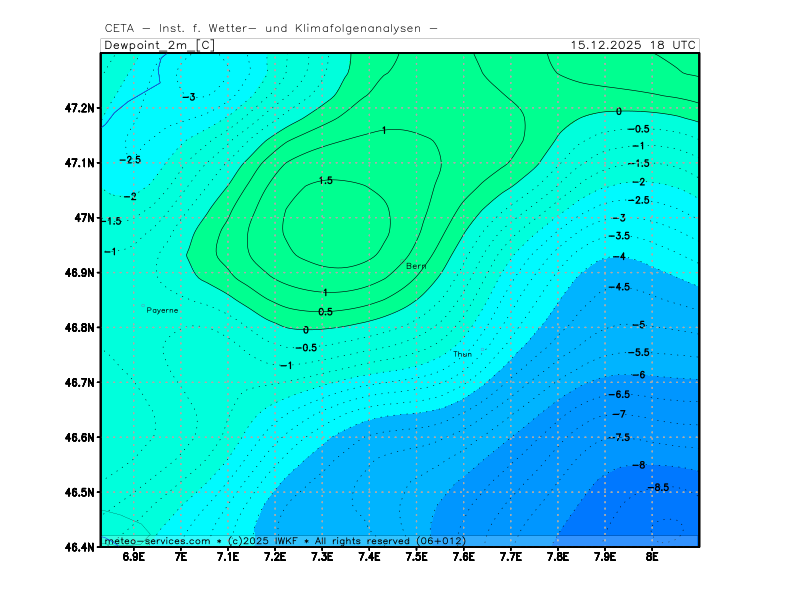Click the CETA institute header text
This screenshot has width=800, height=600.
pos(270,28)
